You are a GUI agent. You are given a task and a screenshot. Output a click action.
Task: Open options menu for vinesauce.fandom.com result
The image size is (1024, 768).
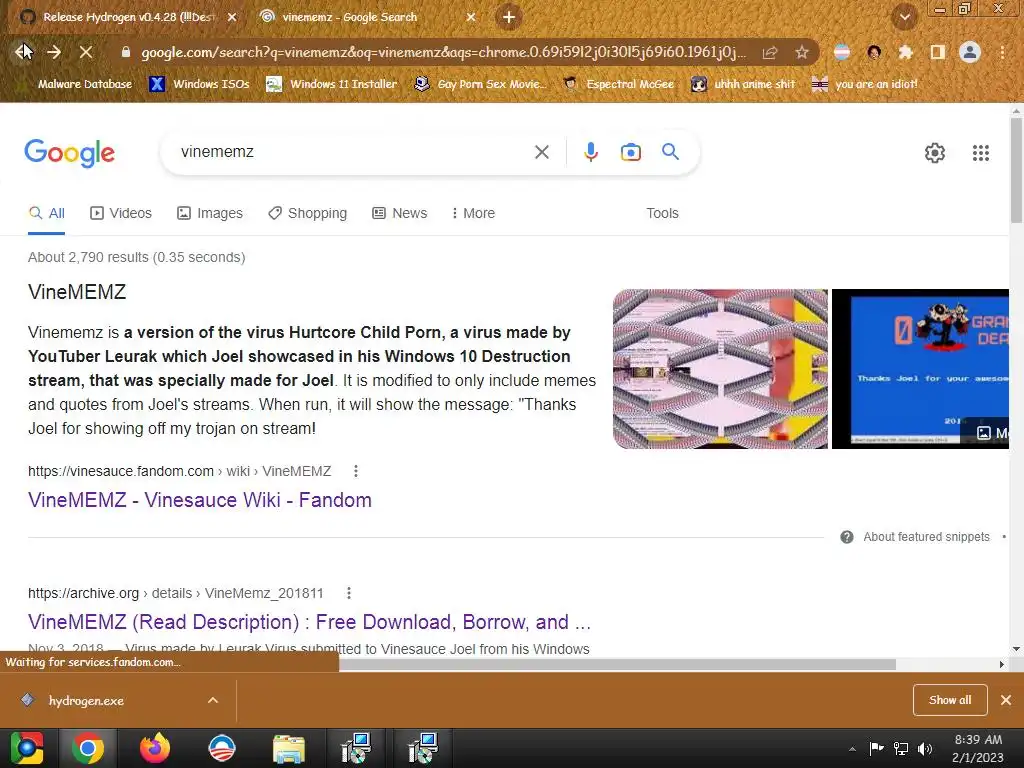click(x=355, y=471)
